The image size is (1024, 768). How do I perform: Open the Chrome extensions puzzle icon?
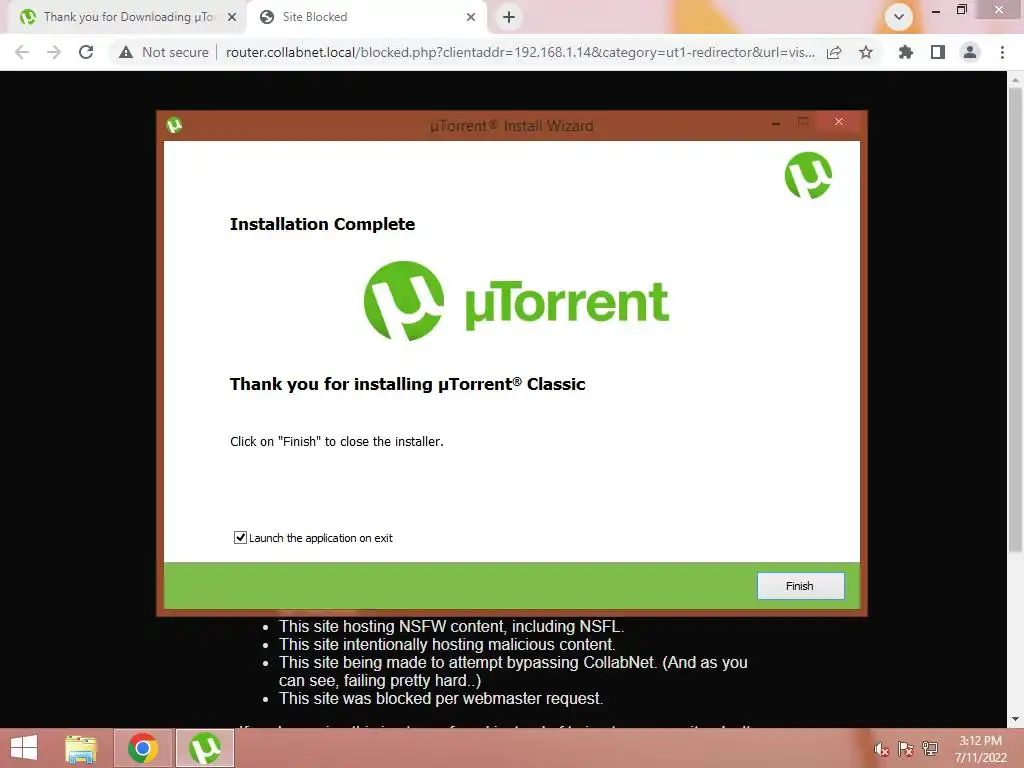tap(905, 52)
